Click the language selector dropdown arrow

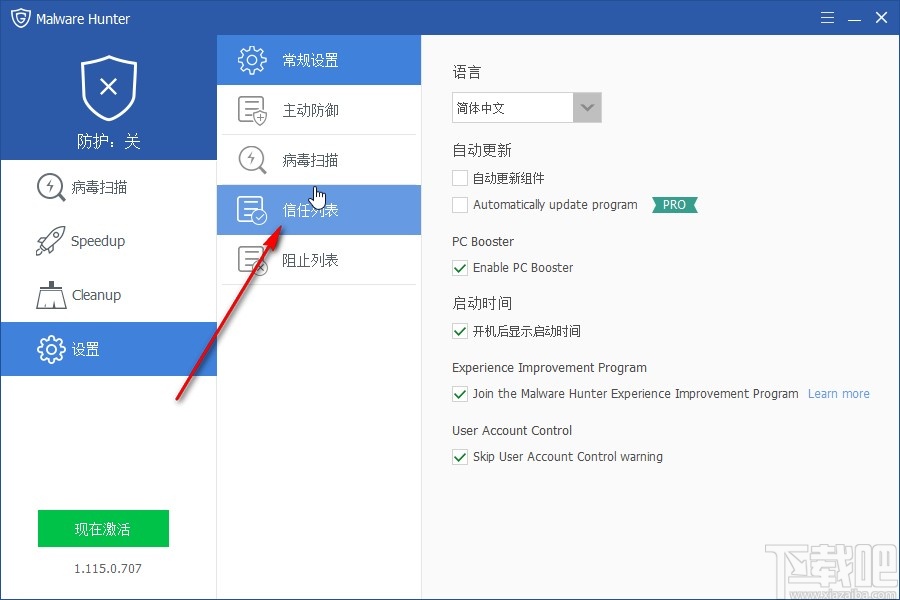click(588, 107)
